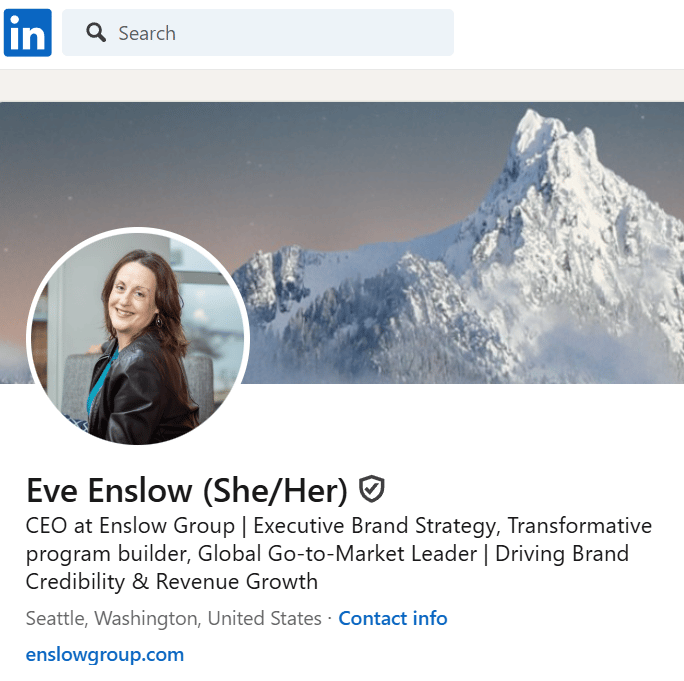The height and width of the screenshot is (681, 684).
Task: Click the CEO at Enslow Group headline text
Action: [x=130, y=525]
